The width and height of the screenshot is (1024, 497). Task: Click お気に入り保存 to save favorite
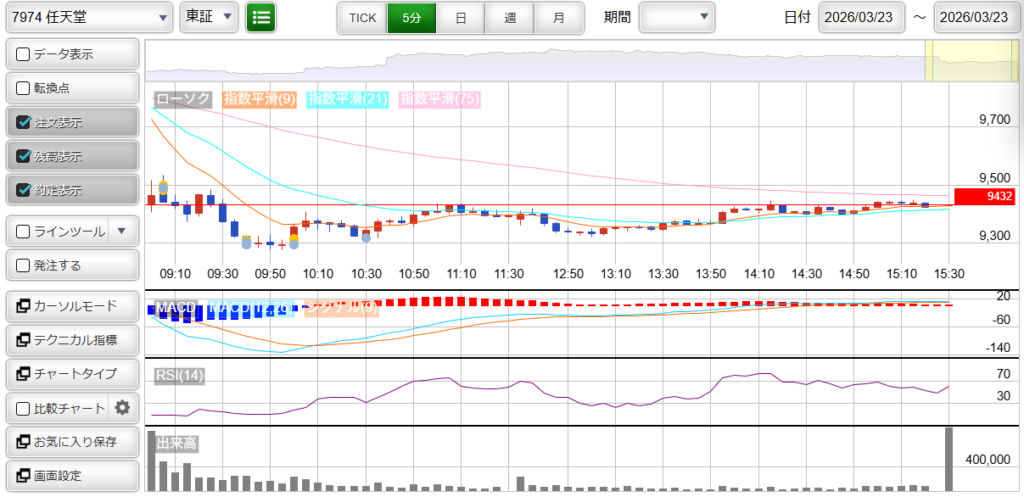pos(71,442)
